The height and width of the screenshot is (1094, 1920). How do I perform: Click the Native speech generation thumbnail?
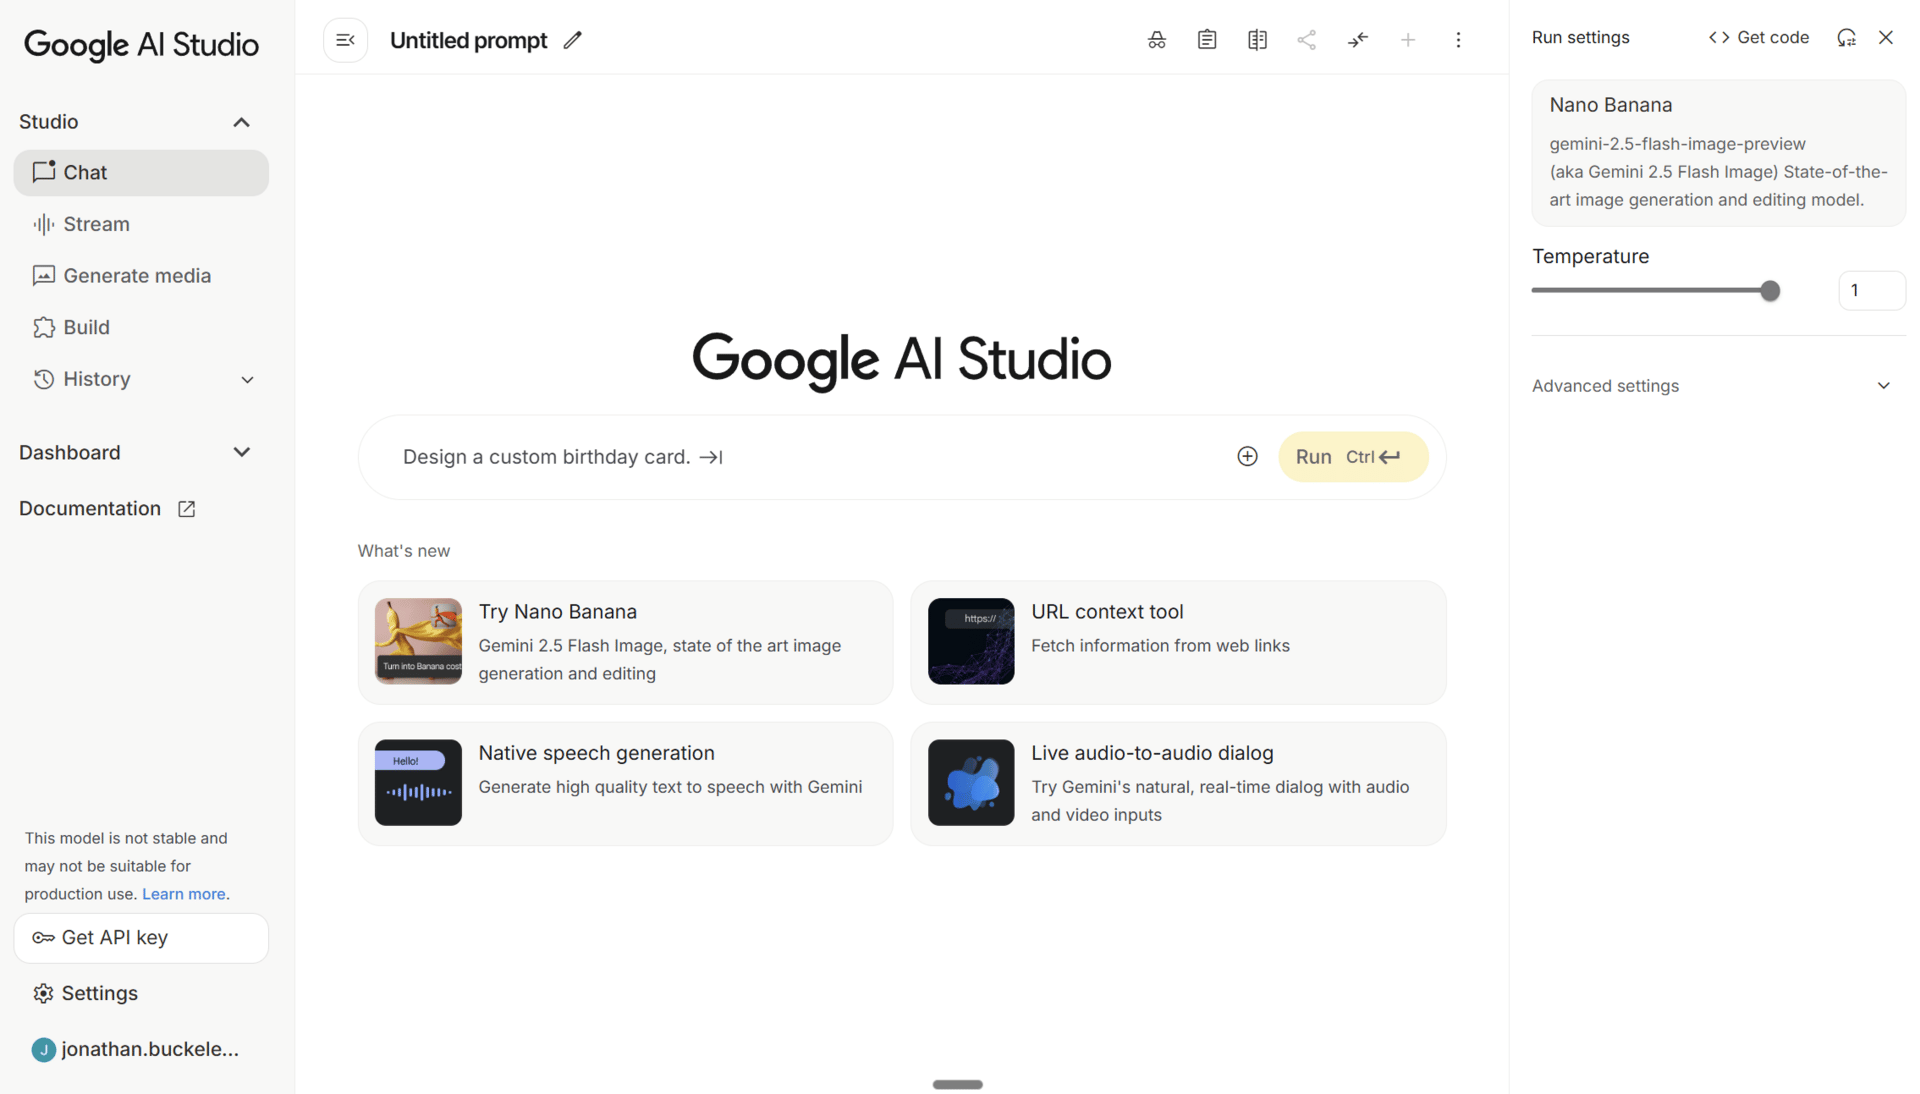418,783
